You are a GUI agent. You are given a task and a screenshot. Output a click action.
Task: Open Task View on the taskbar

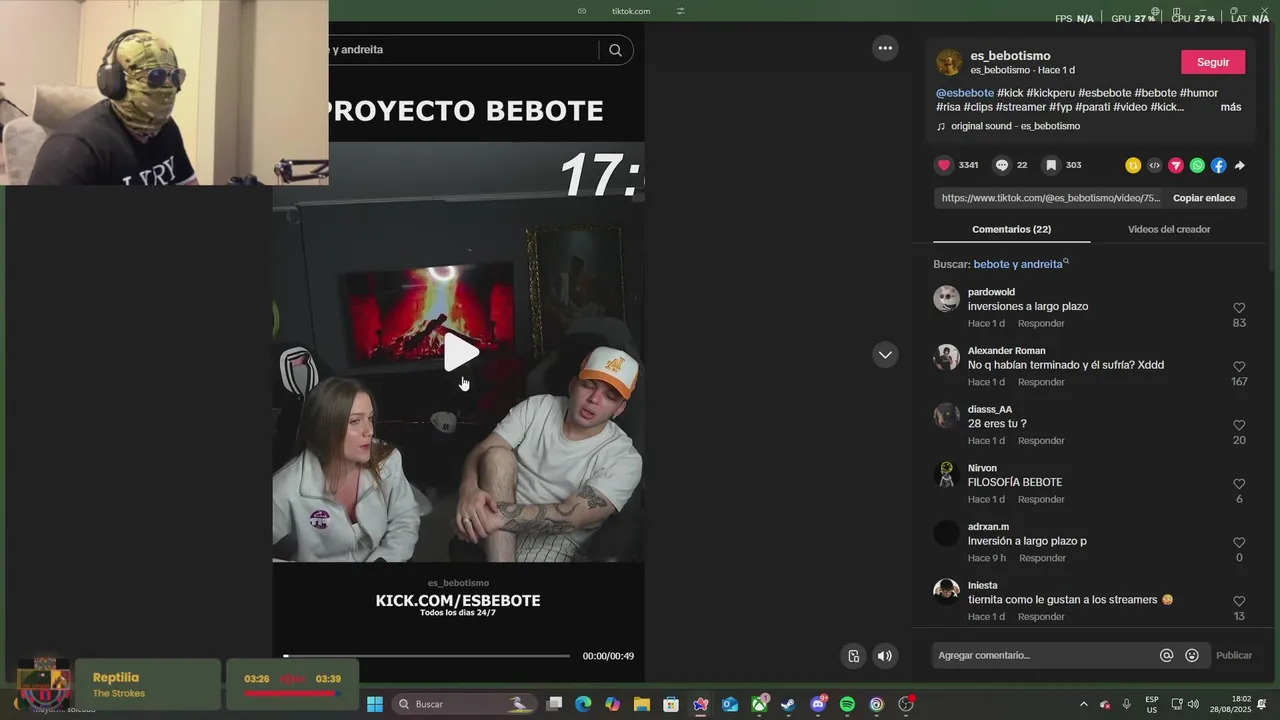click(555, 704)
